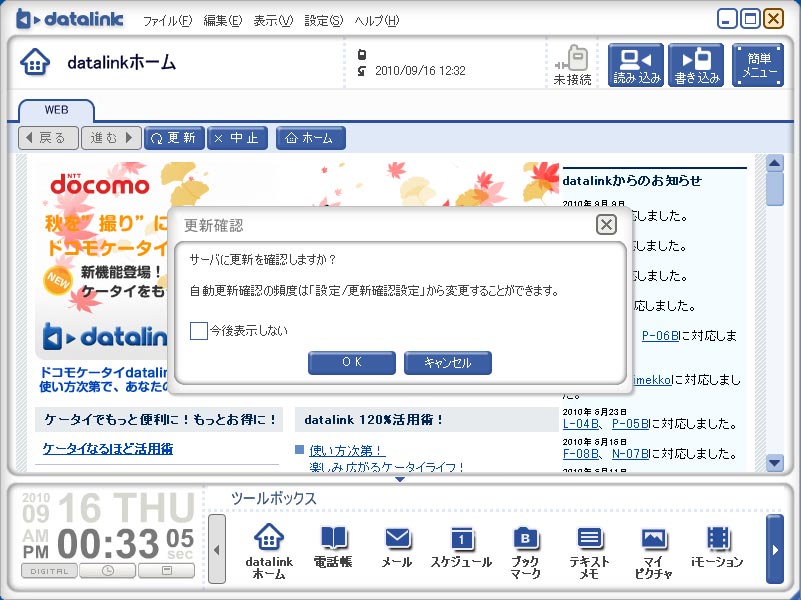Open the P-05B model link
801x600 pixels.
pos(630,423)
